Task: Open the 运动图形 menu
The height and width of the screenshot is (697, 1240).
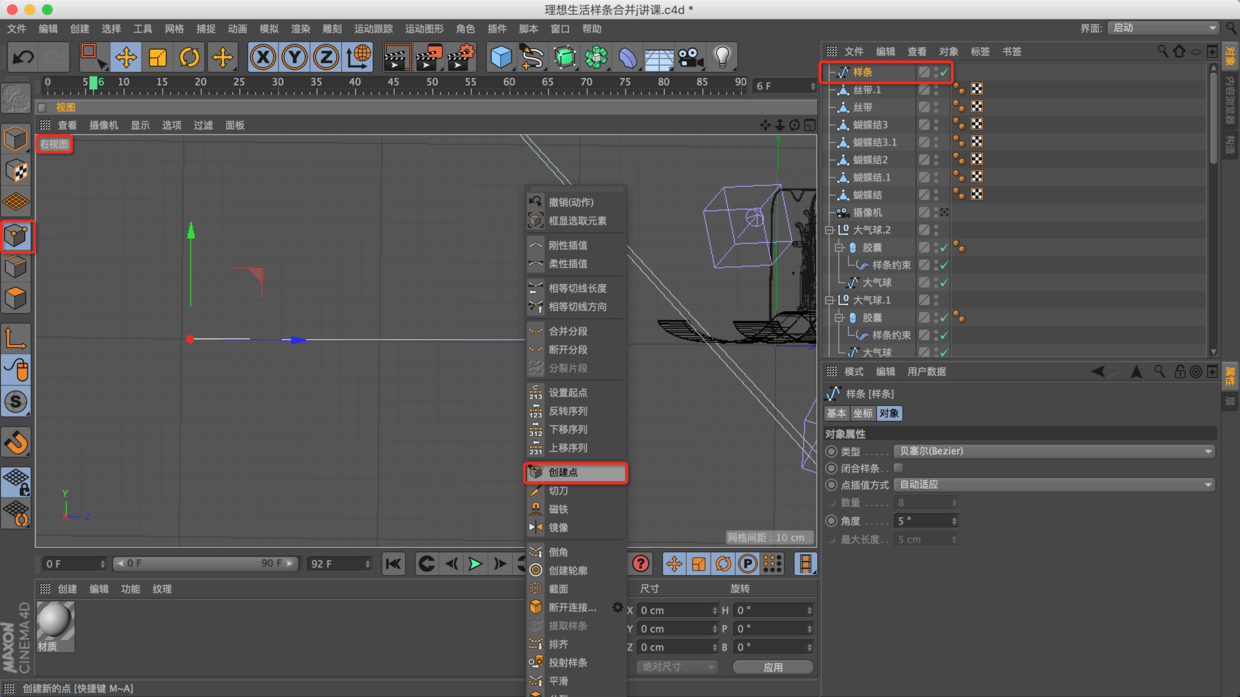Action: [x=424, y=29]
